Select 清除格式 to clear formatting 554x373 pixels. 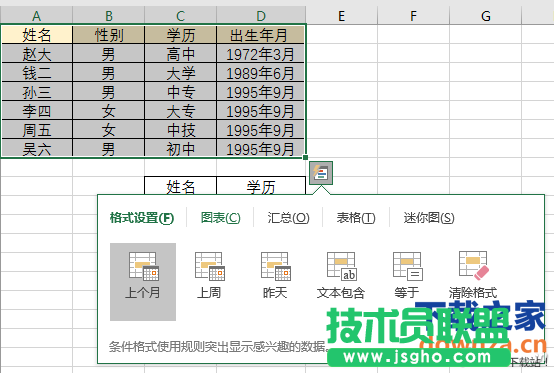click(x=473, y=276)
